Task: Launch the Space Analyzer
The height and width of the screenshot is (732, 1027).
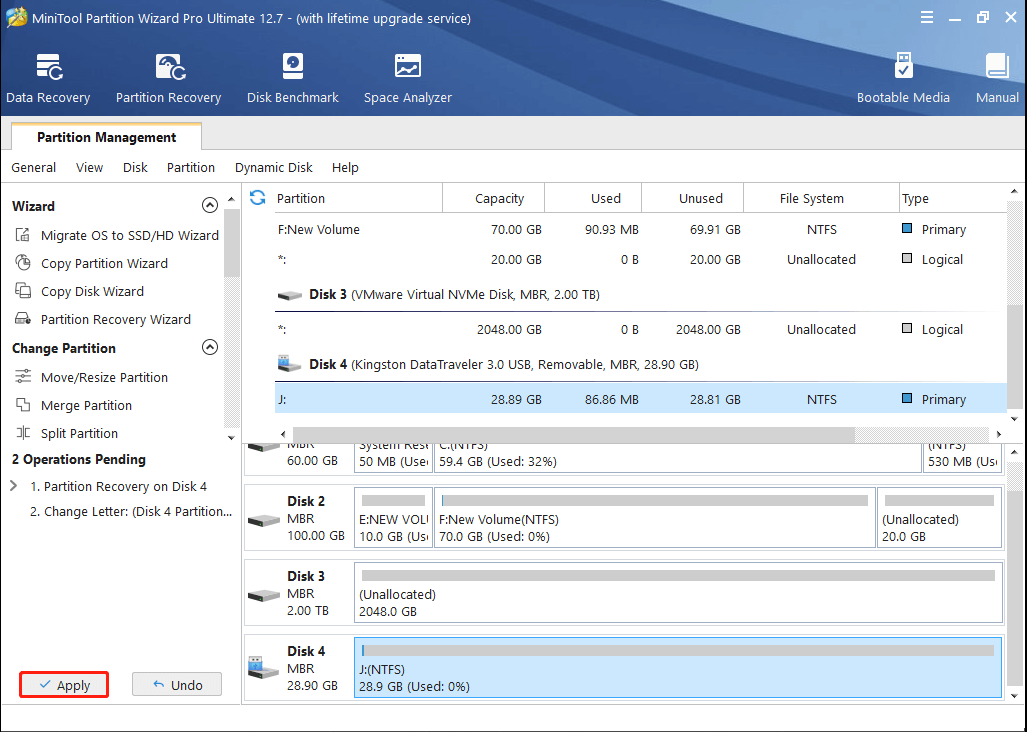Action: 406,77
